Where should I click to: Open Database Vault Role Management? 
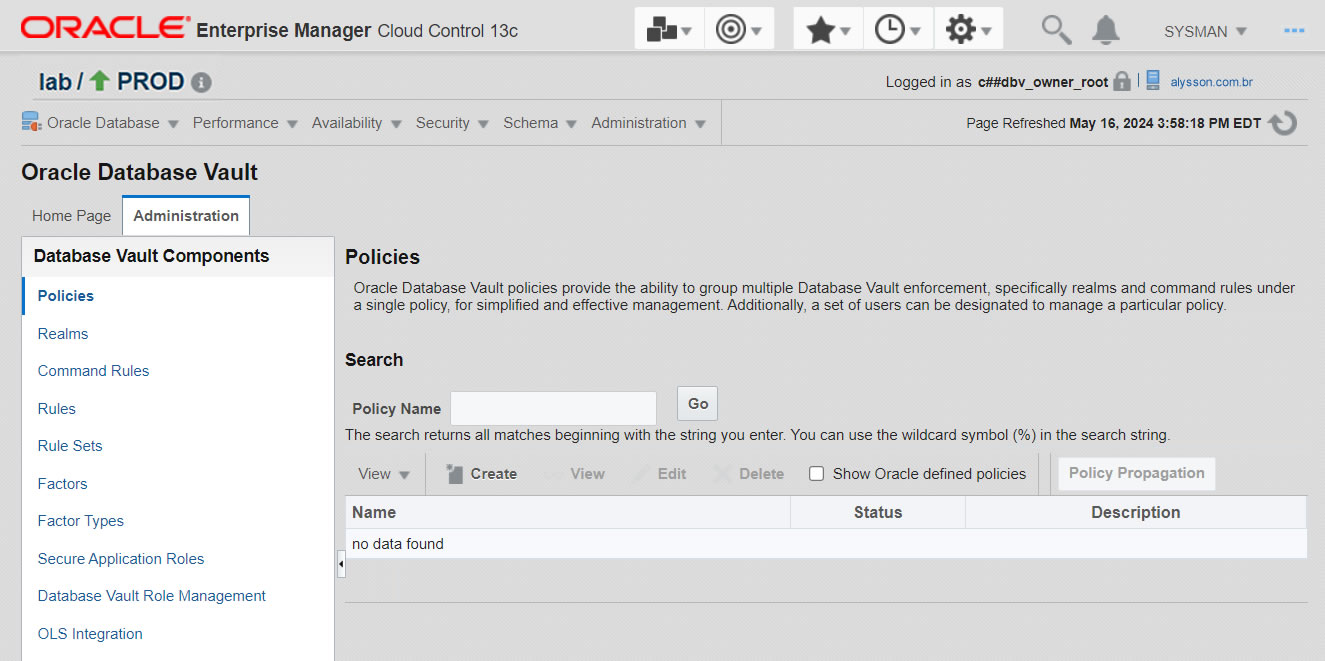coord(152,596)
